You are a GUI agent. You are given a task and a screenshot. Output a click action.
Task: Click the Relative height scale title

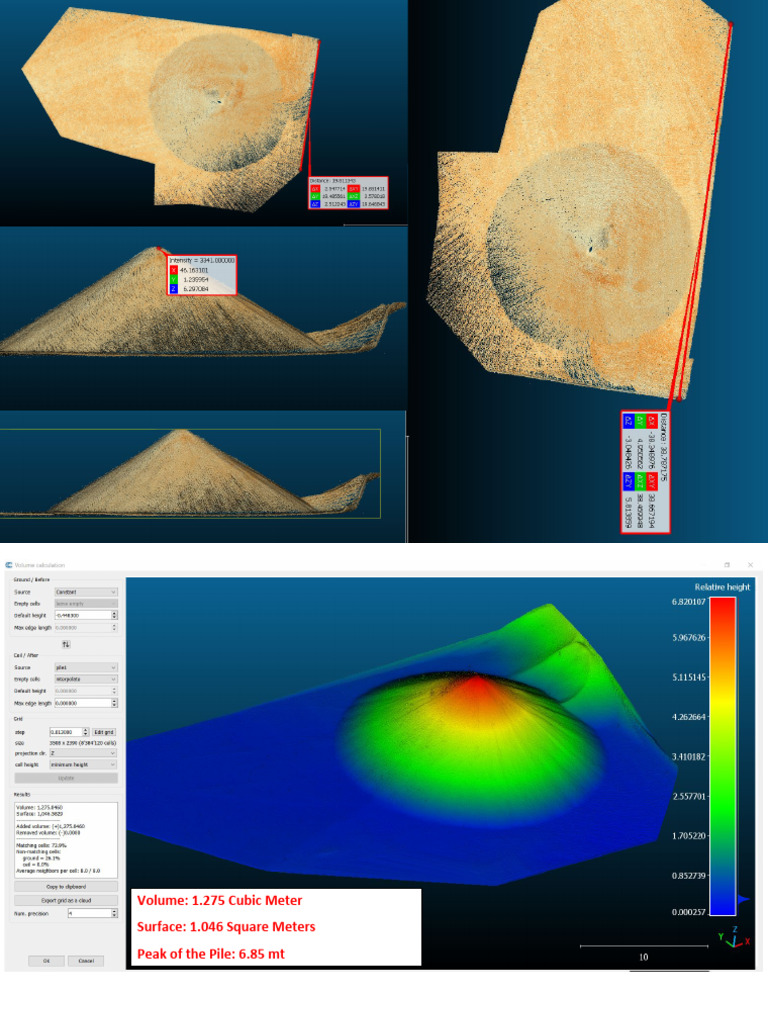pyautogui.click(x=722, y=587)
